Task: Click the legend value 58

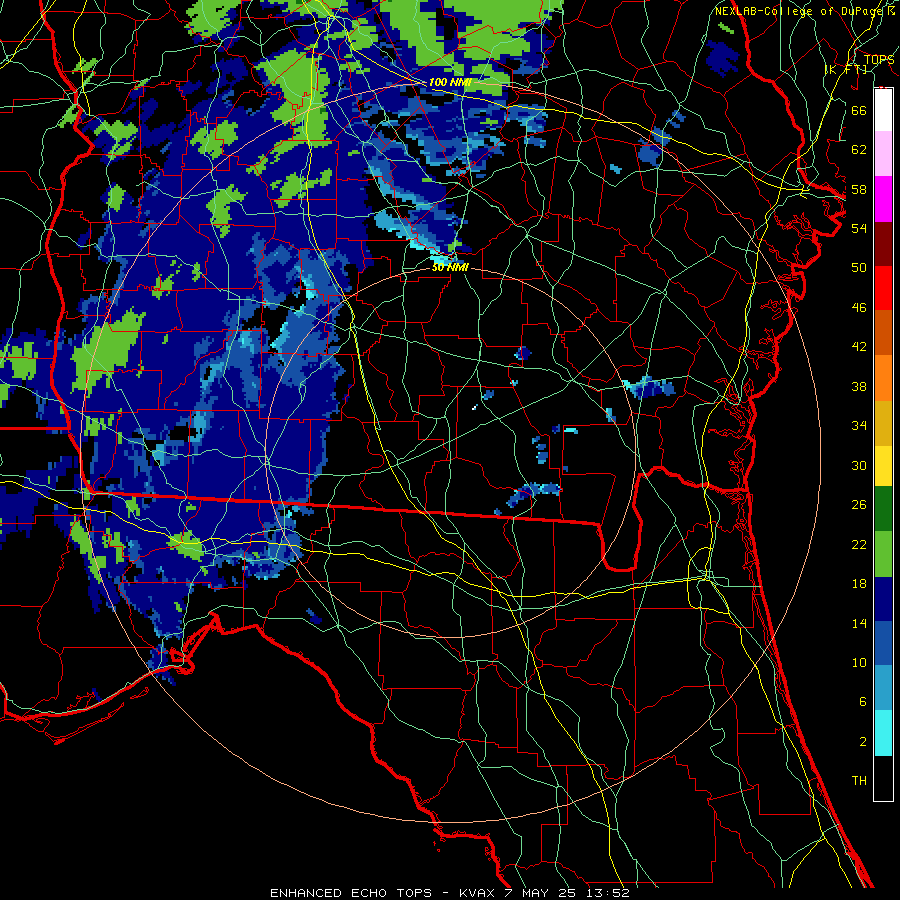Action: [x=859, y=189]
